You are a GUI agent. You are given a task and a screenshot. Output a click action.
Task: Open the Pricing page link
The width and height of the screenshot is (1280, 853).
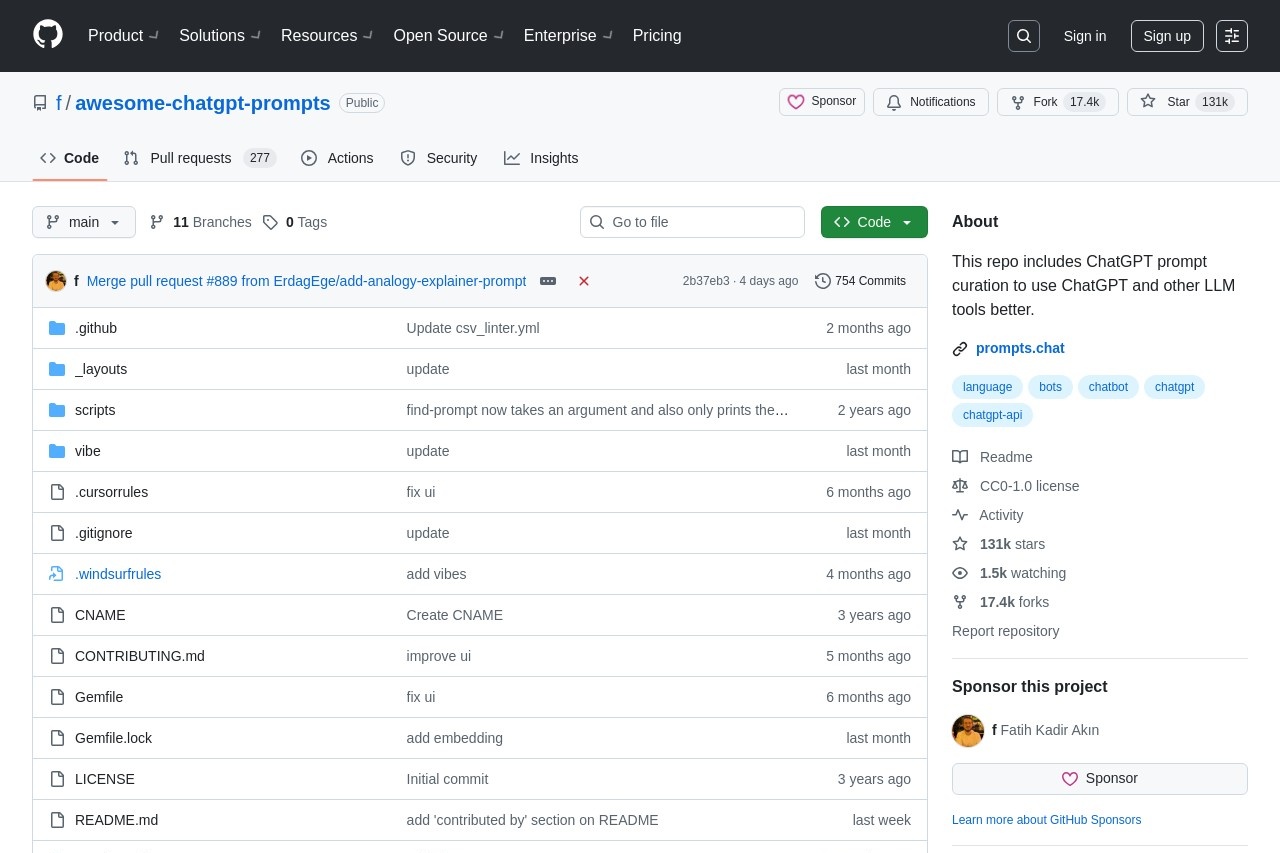(657, 36)
